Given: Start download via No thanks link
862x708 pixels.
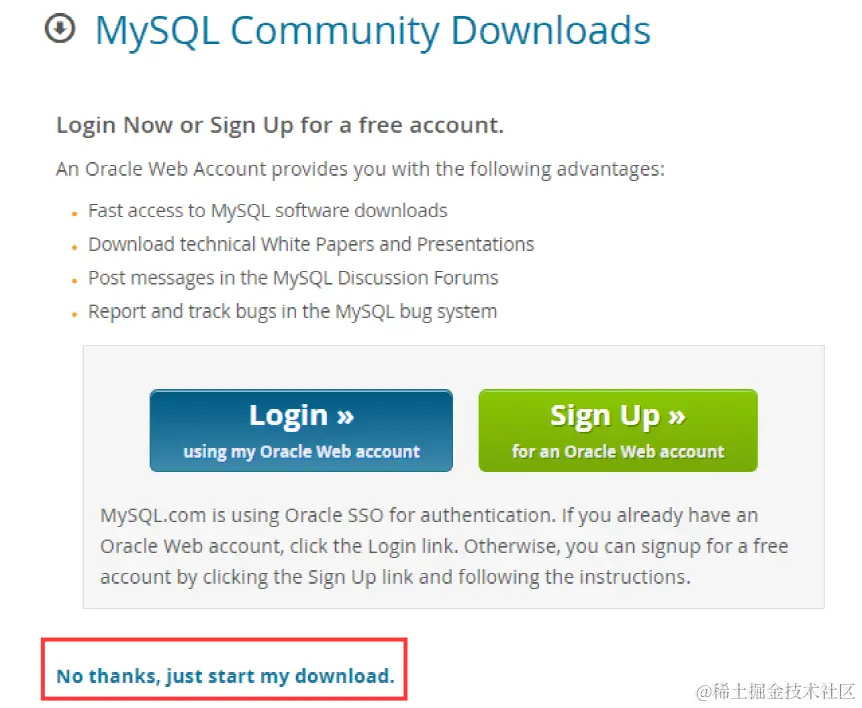Looking at the screenshot, I should coord(225,676).
